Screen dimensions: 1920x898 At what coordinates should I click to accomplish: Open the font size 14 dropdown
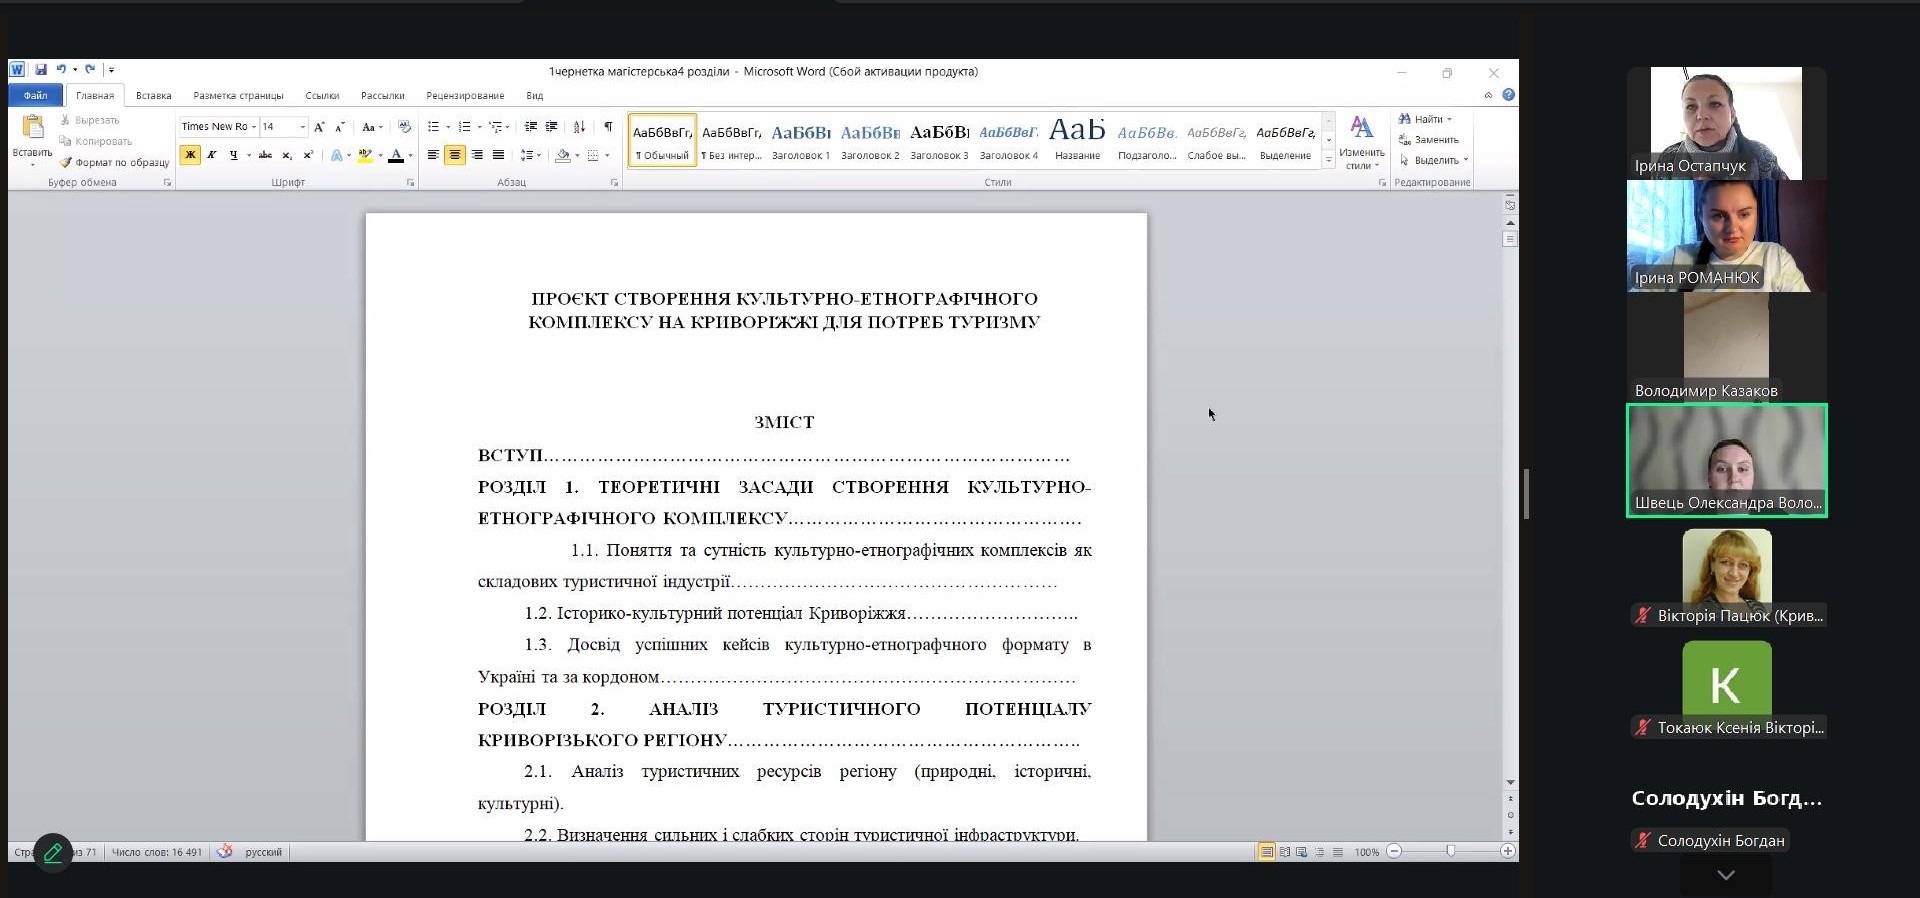(302, 127)
